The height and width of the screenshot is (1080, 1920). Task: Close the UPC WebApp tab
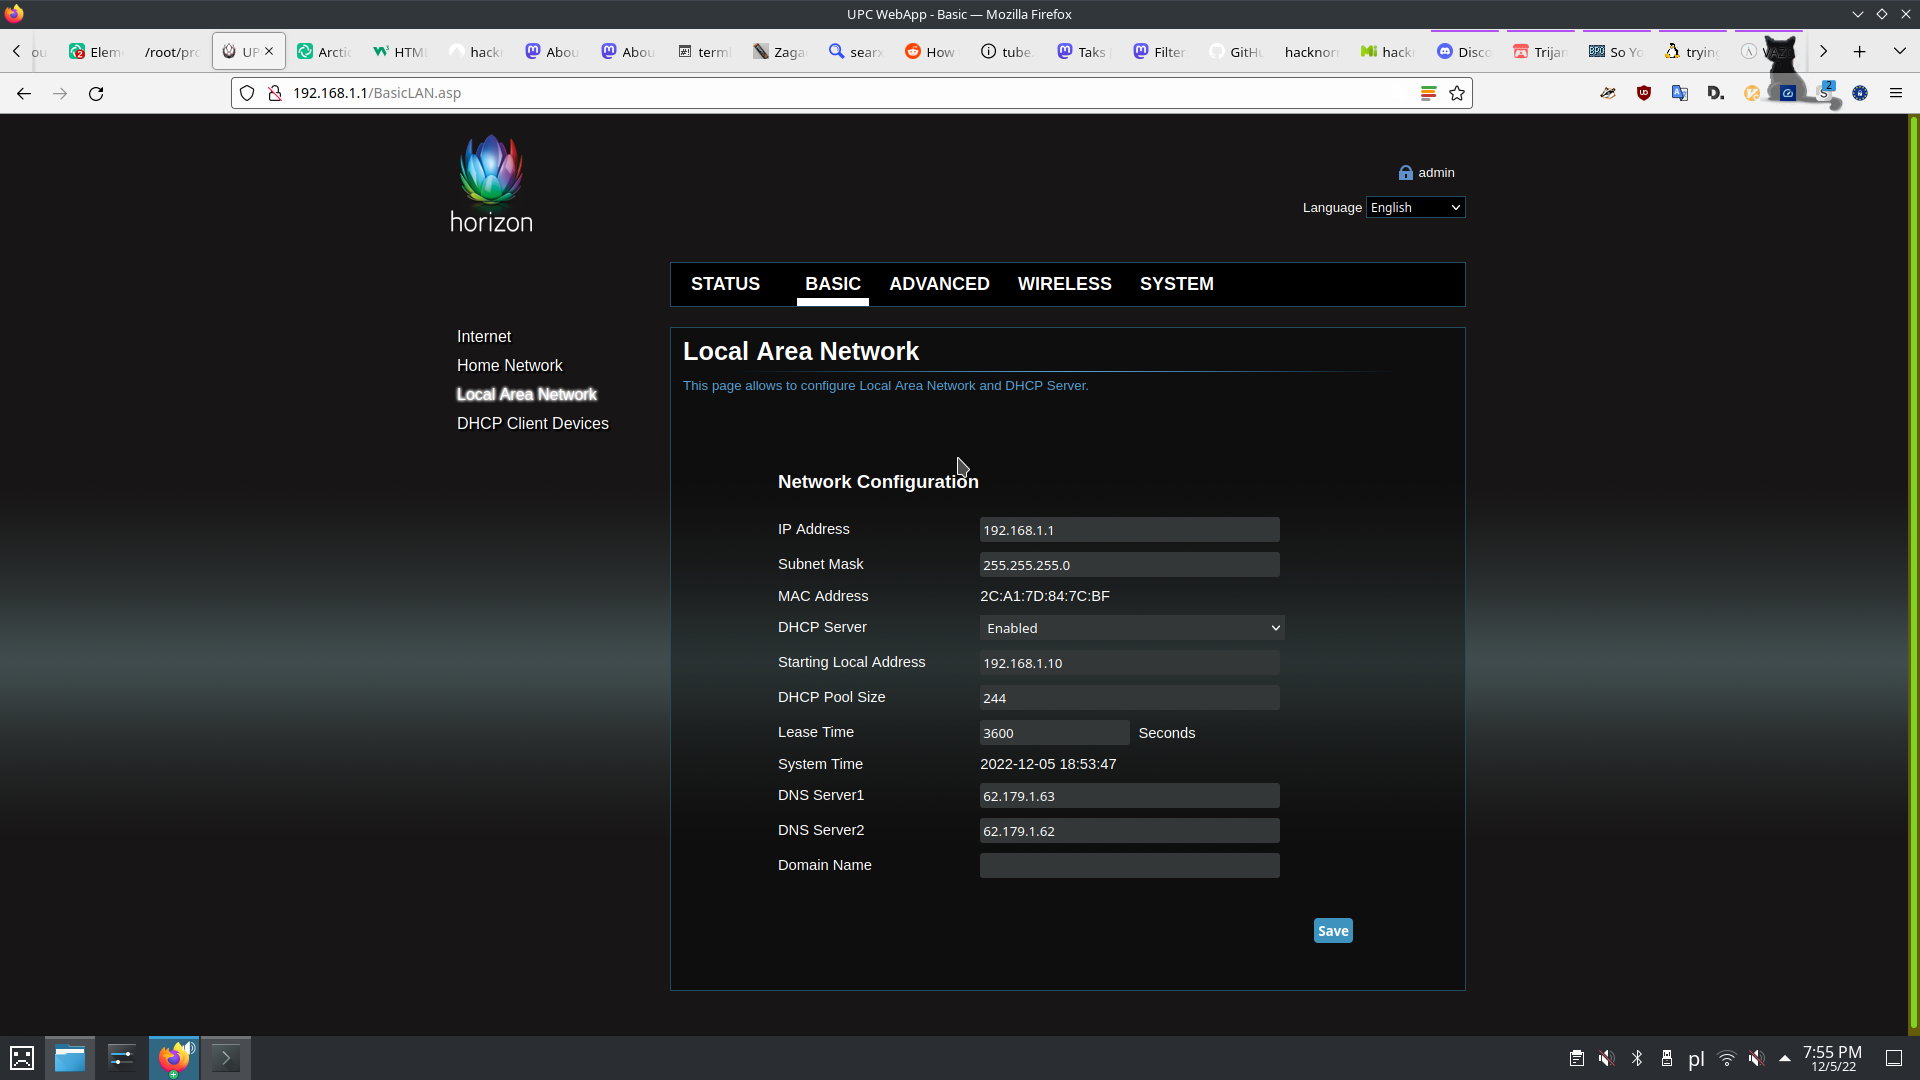(x=269, y=51)
